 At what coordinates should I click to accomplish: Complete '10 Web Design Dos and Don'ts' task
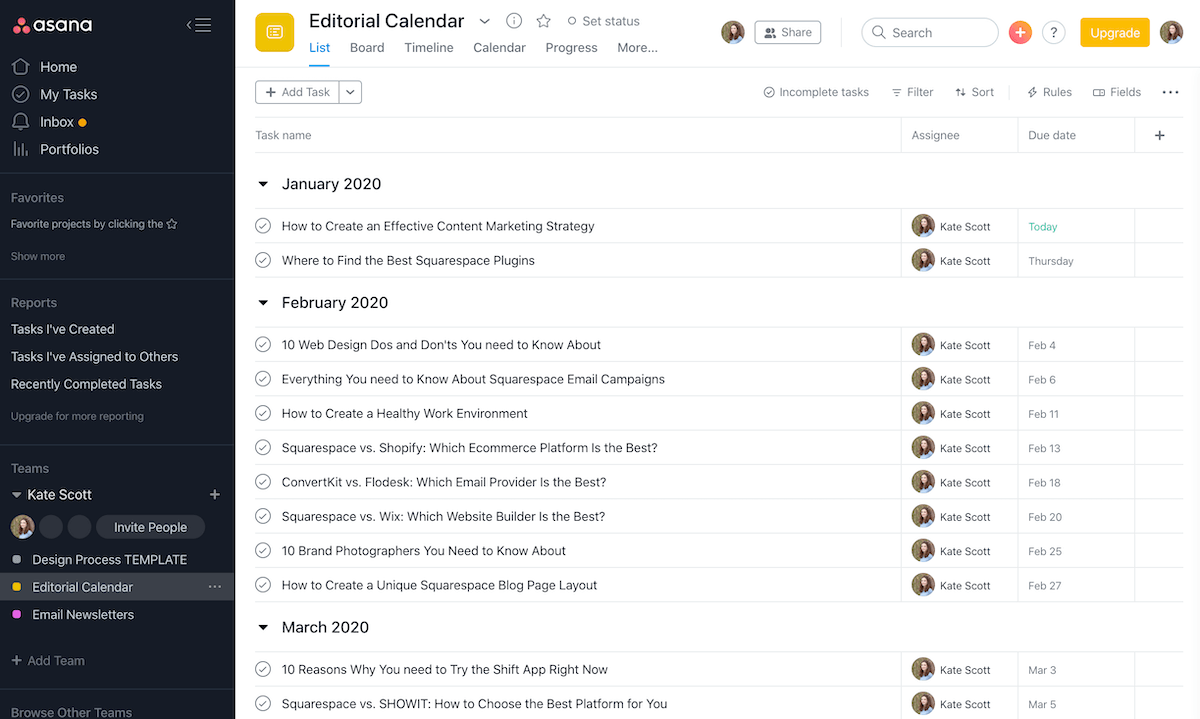point(263,345)
